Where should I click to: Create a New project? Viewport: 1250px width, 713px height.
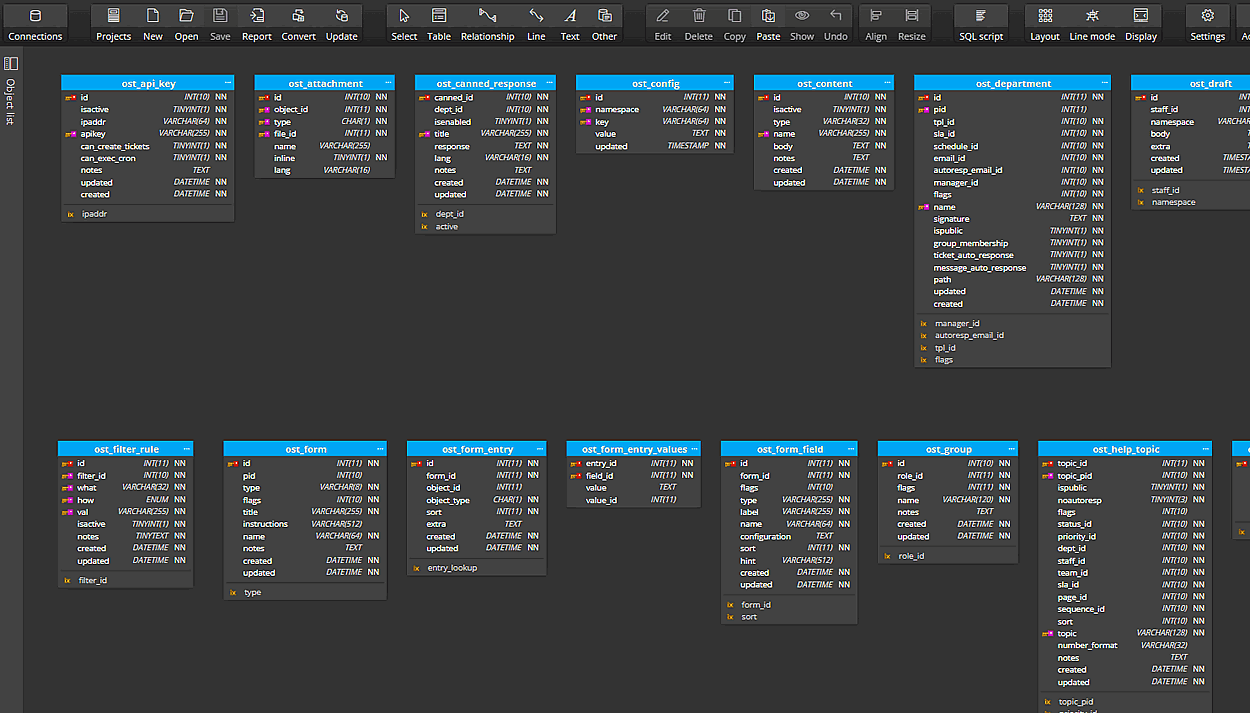pos(153,24)
